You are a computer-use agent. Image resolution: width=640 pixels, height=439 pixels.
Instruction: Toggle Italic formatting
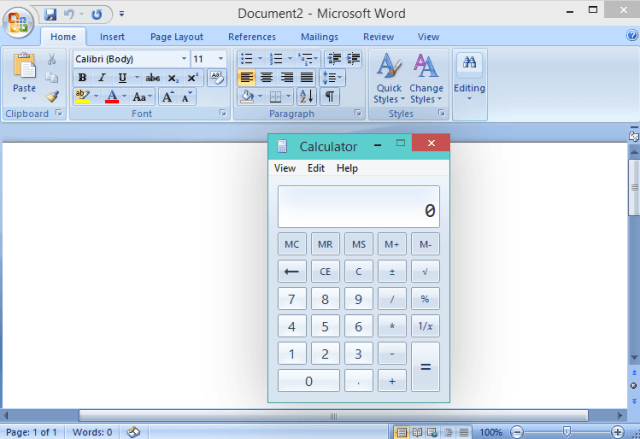[102, 78]
